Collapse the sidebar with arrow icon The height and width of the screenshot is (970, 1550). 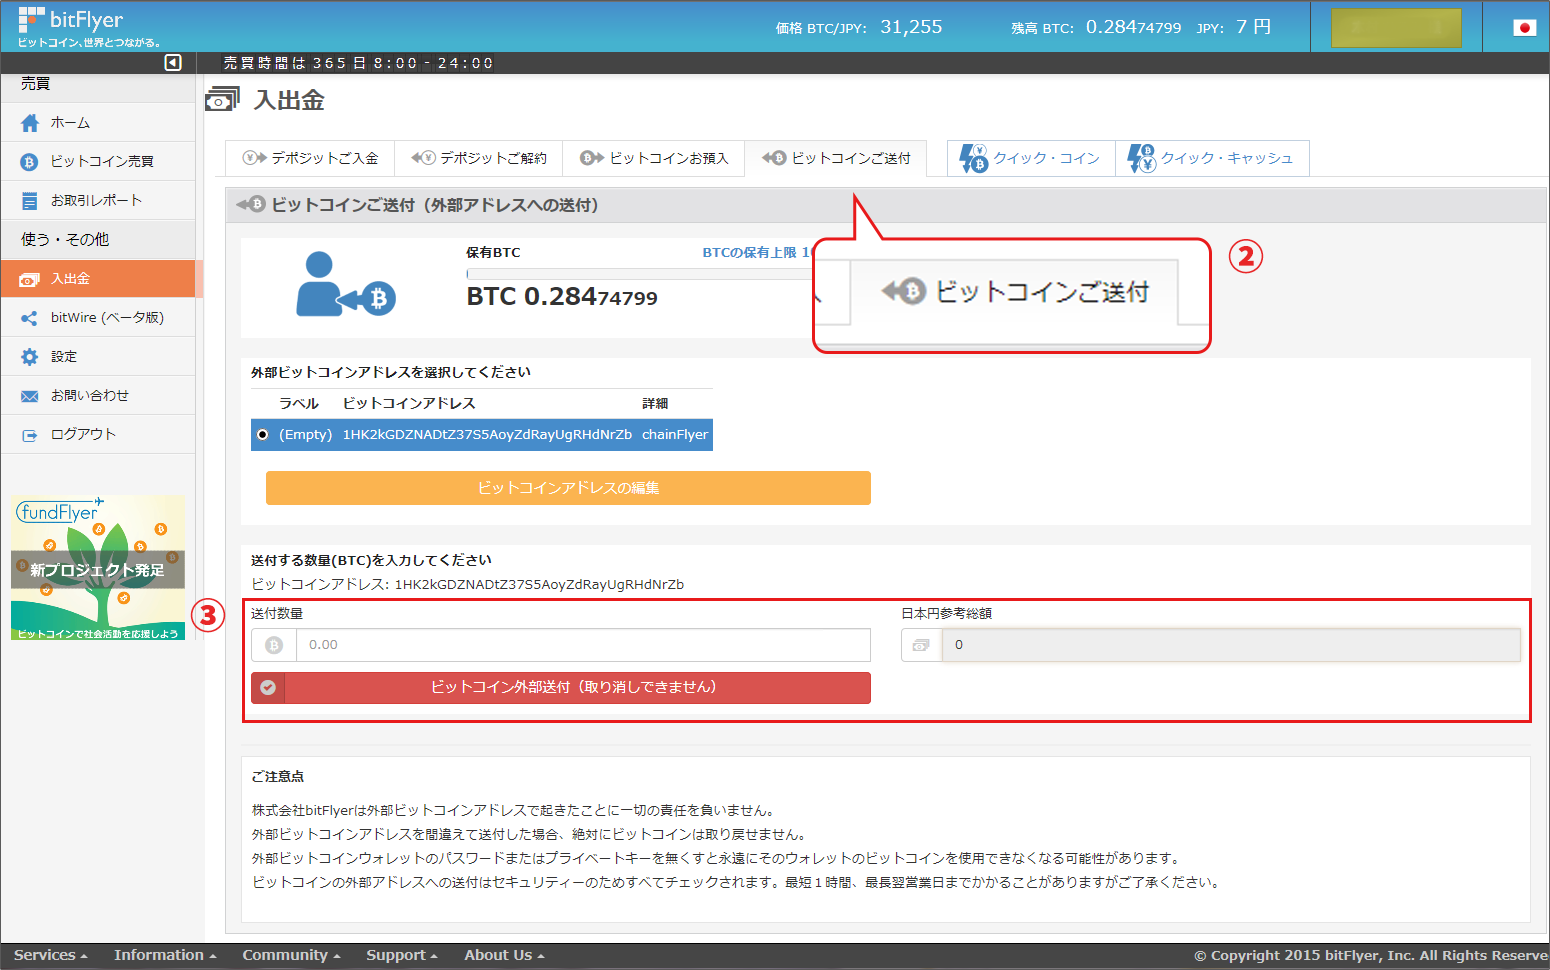coord(173,63)
